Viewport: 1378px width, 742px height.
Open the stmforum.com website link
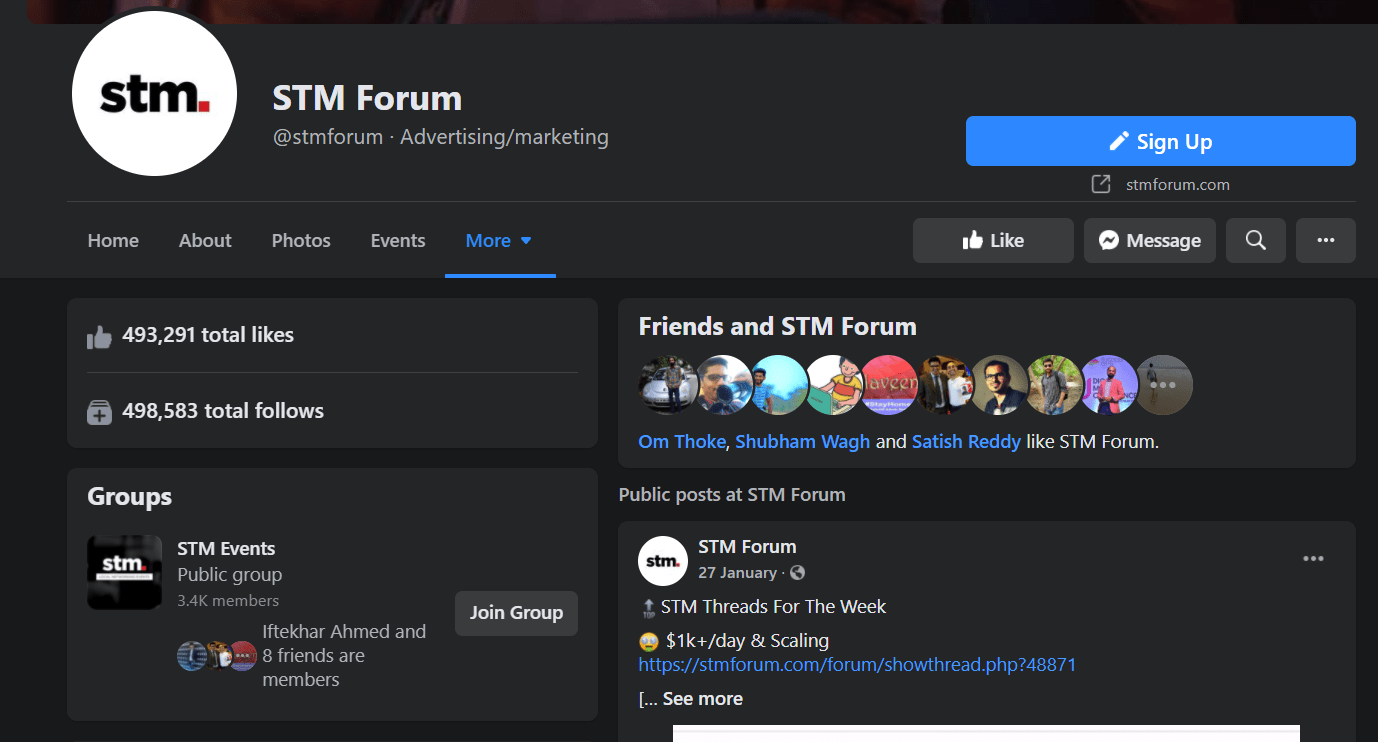point(1177,184)
